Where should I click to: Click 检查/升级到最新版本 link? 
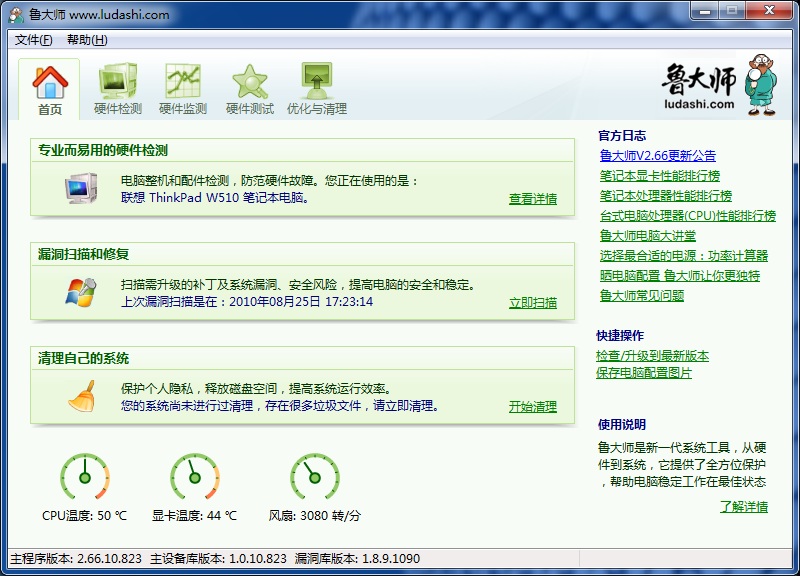[652, 356]
